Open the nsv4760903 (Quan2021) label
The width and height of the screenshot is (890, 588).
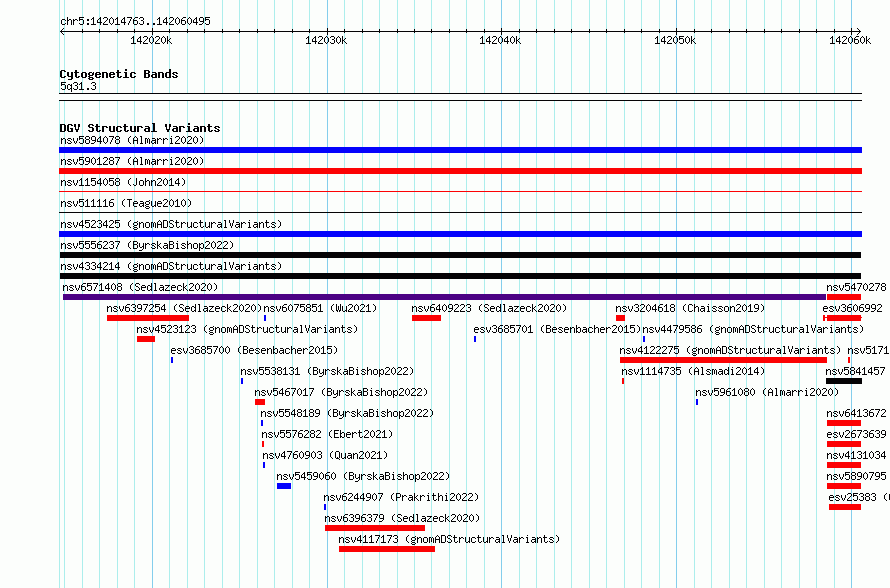[x=325, y=455]
